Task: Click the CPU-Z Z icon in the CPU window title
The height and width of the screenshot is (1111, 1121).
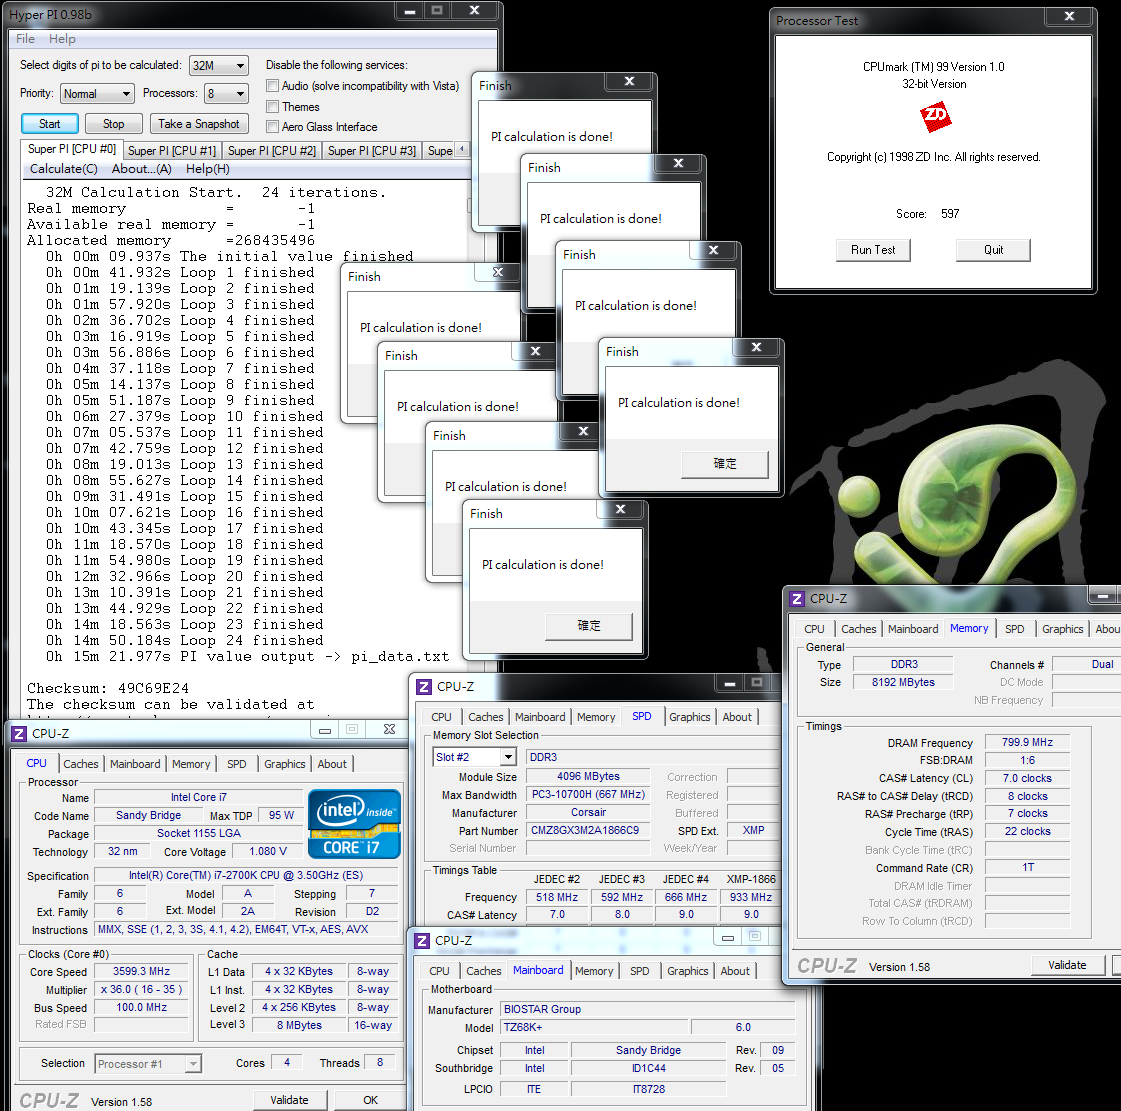Action: (19, 734)
